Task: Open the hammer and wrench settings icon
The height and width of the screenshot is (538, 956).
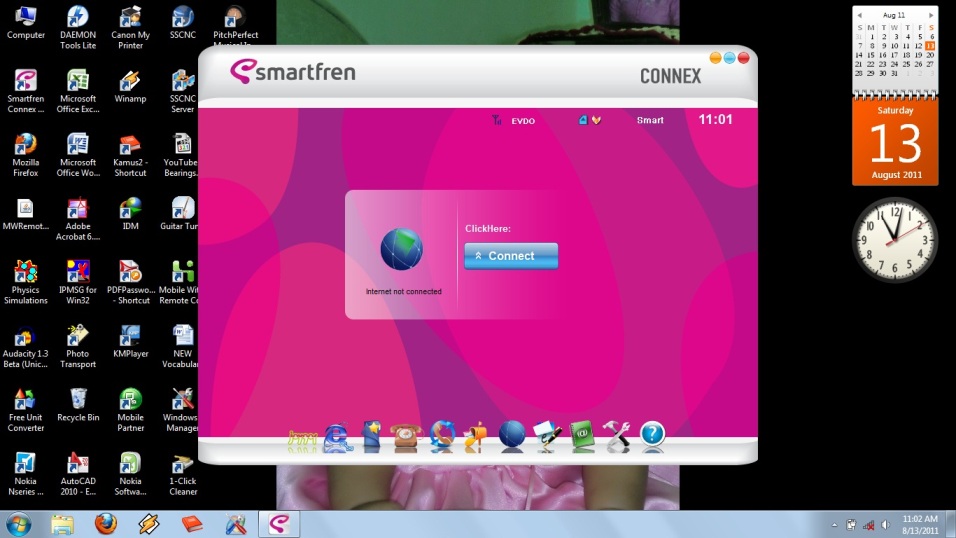Action: pos(616,436)
